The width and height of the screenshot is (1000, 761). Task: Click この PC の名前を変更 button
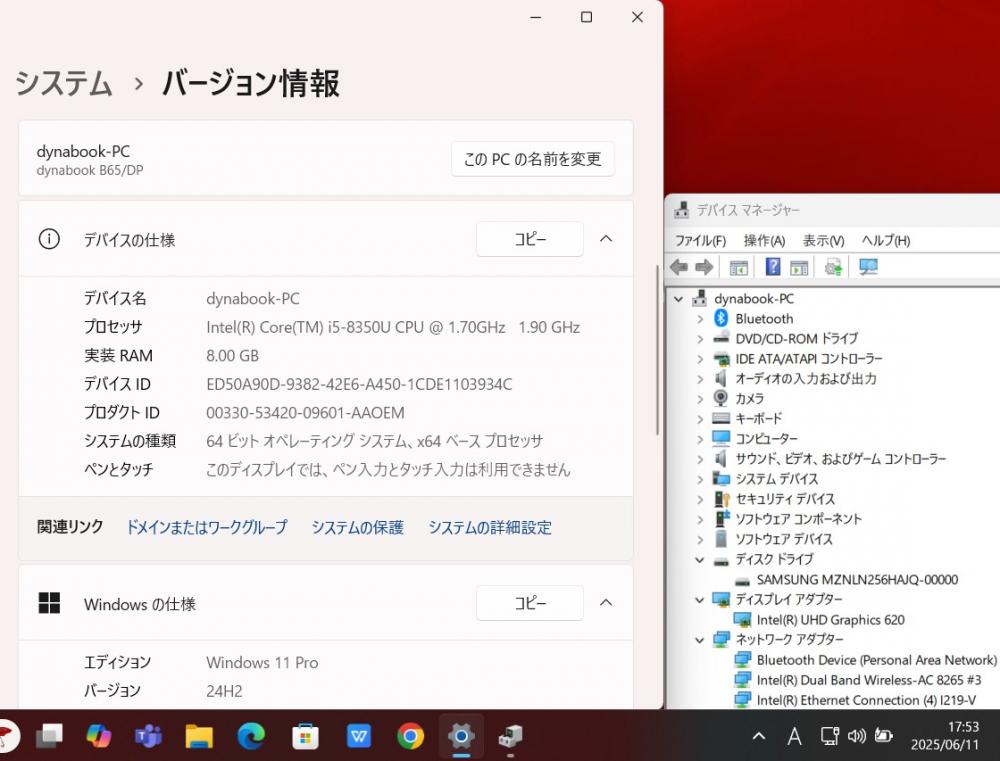(533, 159)
